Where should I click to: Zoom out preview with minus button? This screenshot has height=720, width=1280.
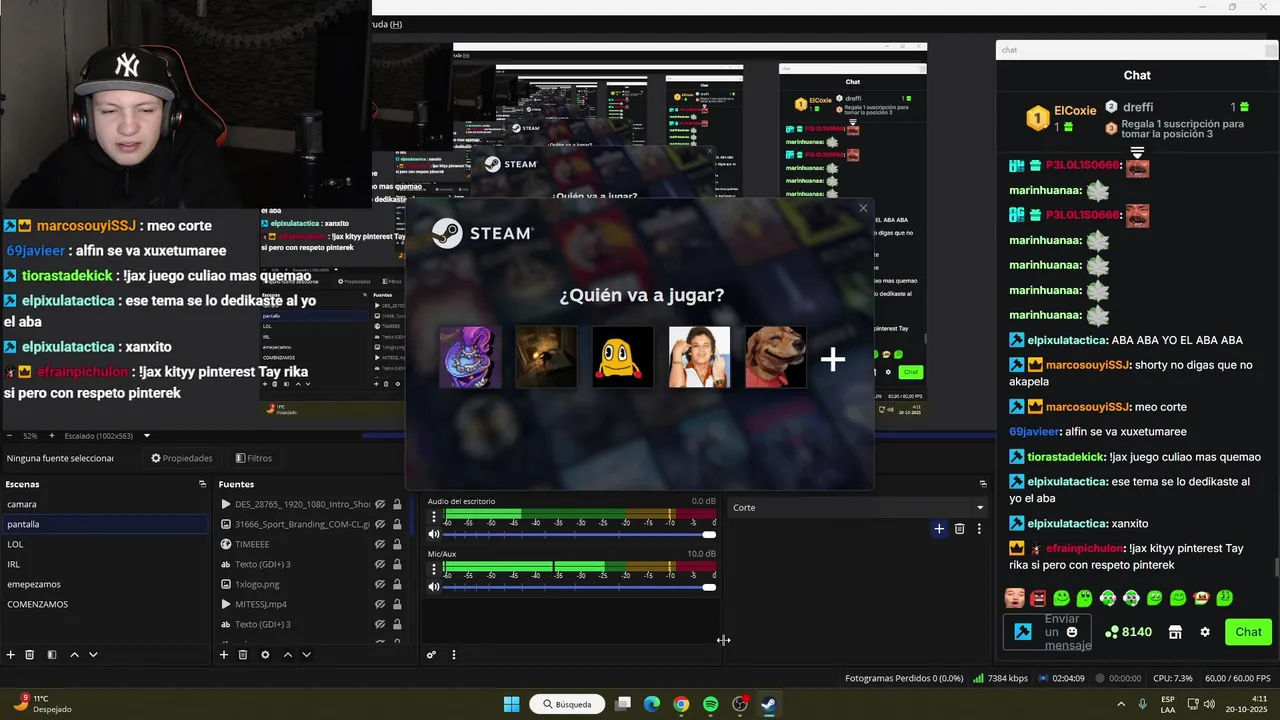(9, 436)
